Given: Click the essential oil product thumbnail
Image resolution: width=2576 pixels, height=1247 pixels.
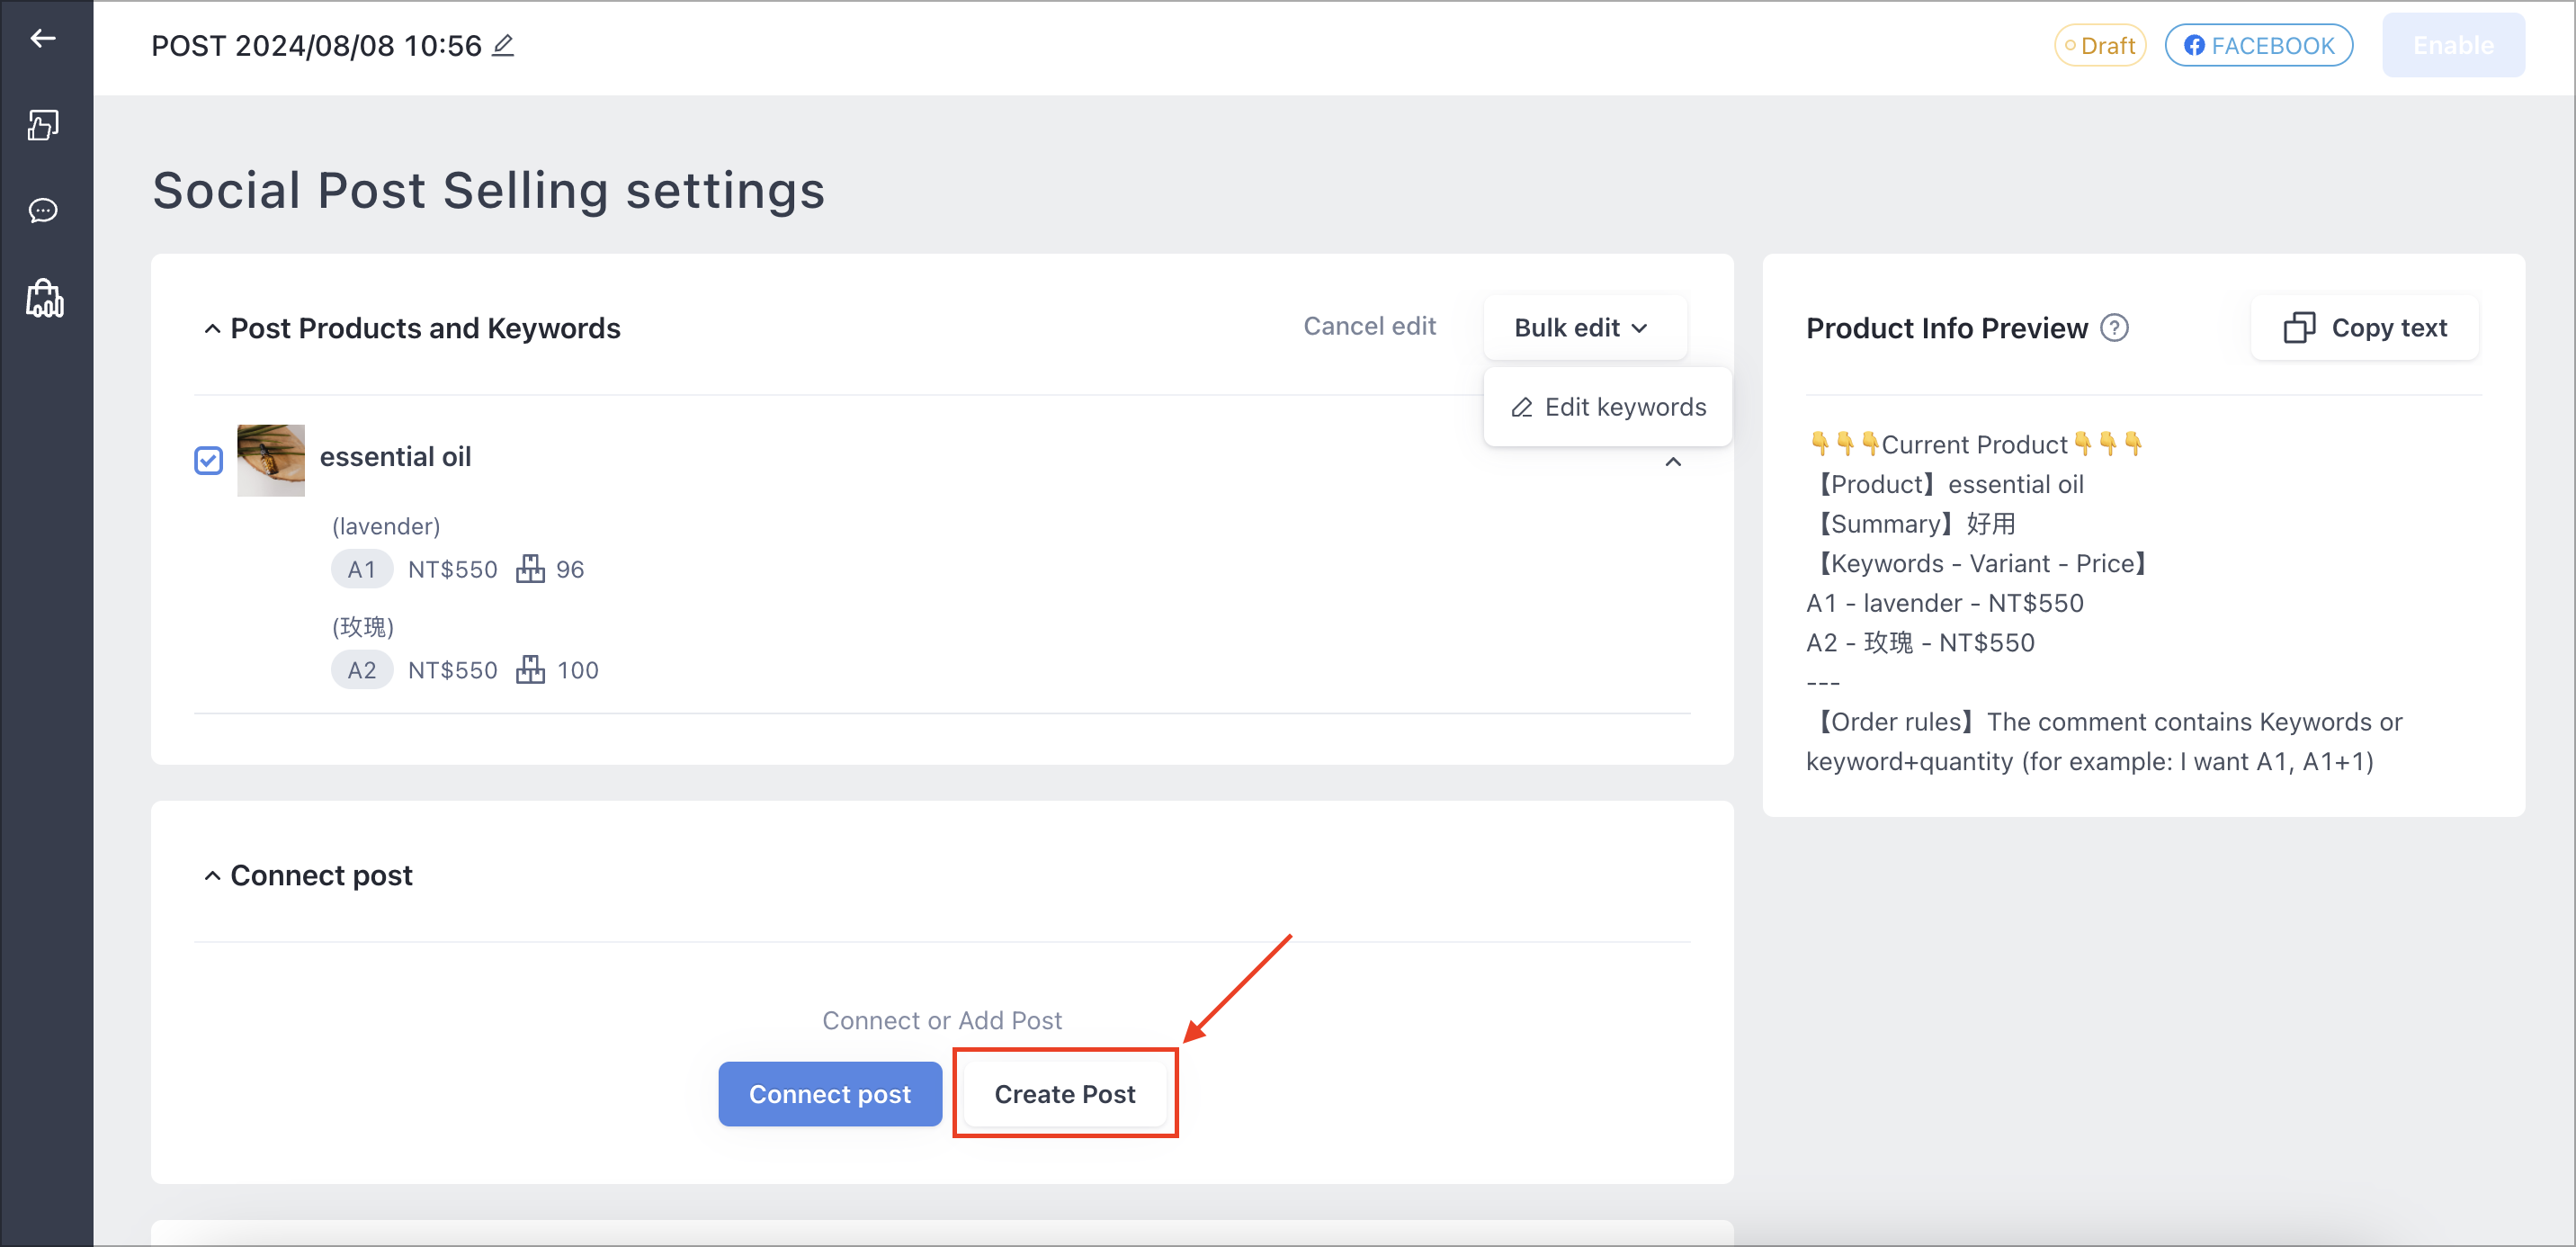Looking at the screenshot, I should [271, 460].
